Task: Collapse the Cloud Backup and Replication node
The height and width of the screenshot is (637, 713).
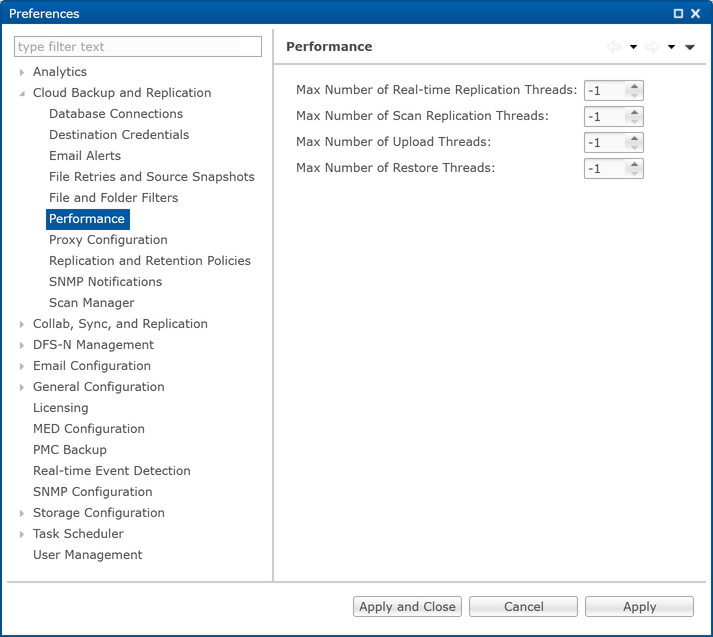Action: click(21, 93)
